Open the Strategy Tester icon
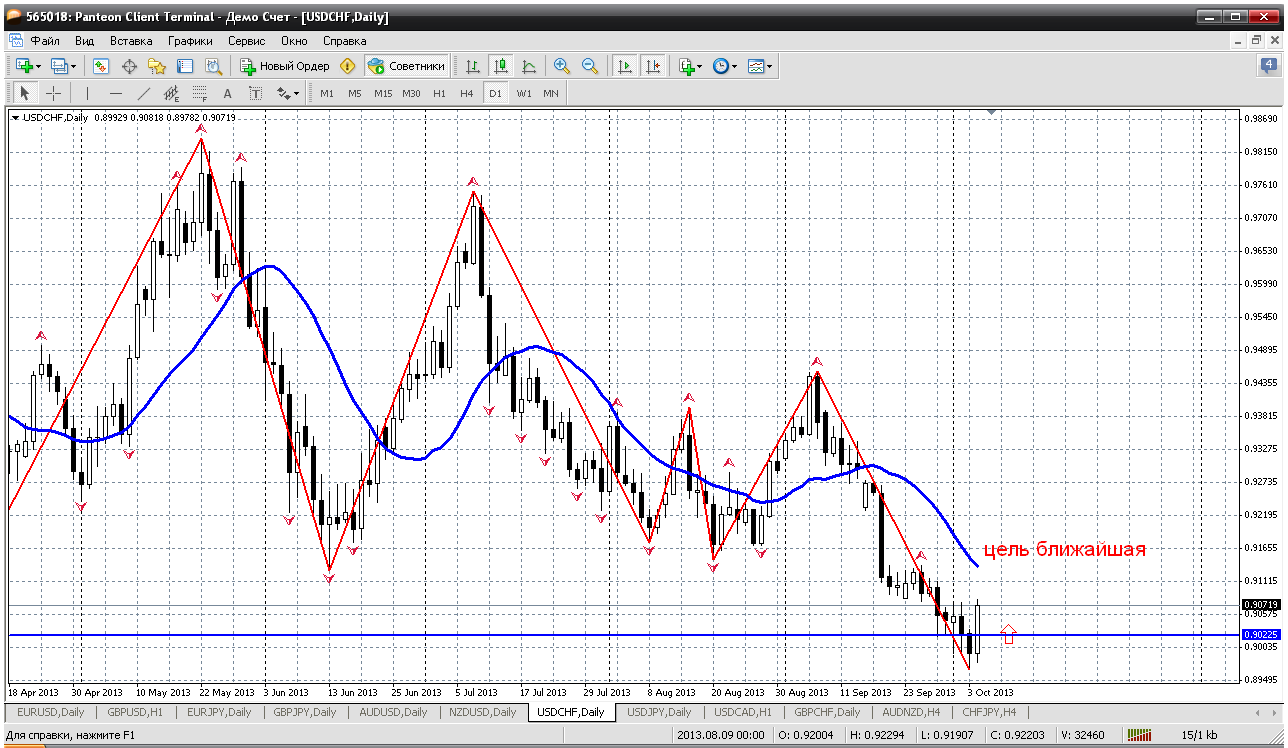The image size is (1288, 748). [213, 66]
